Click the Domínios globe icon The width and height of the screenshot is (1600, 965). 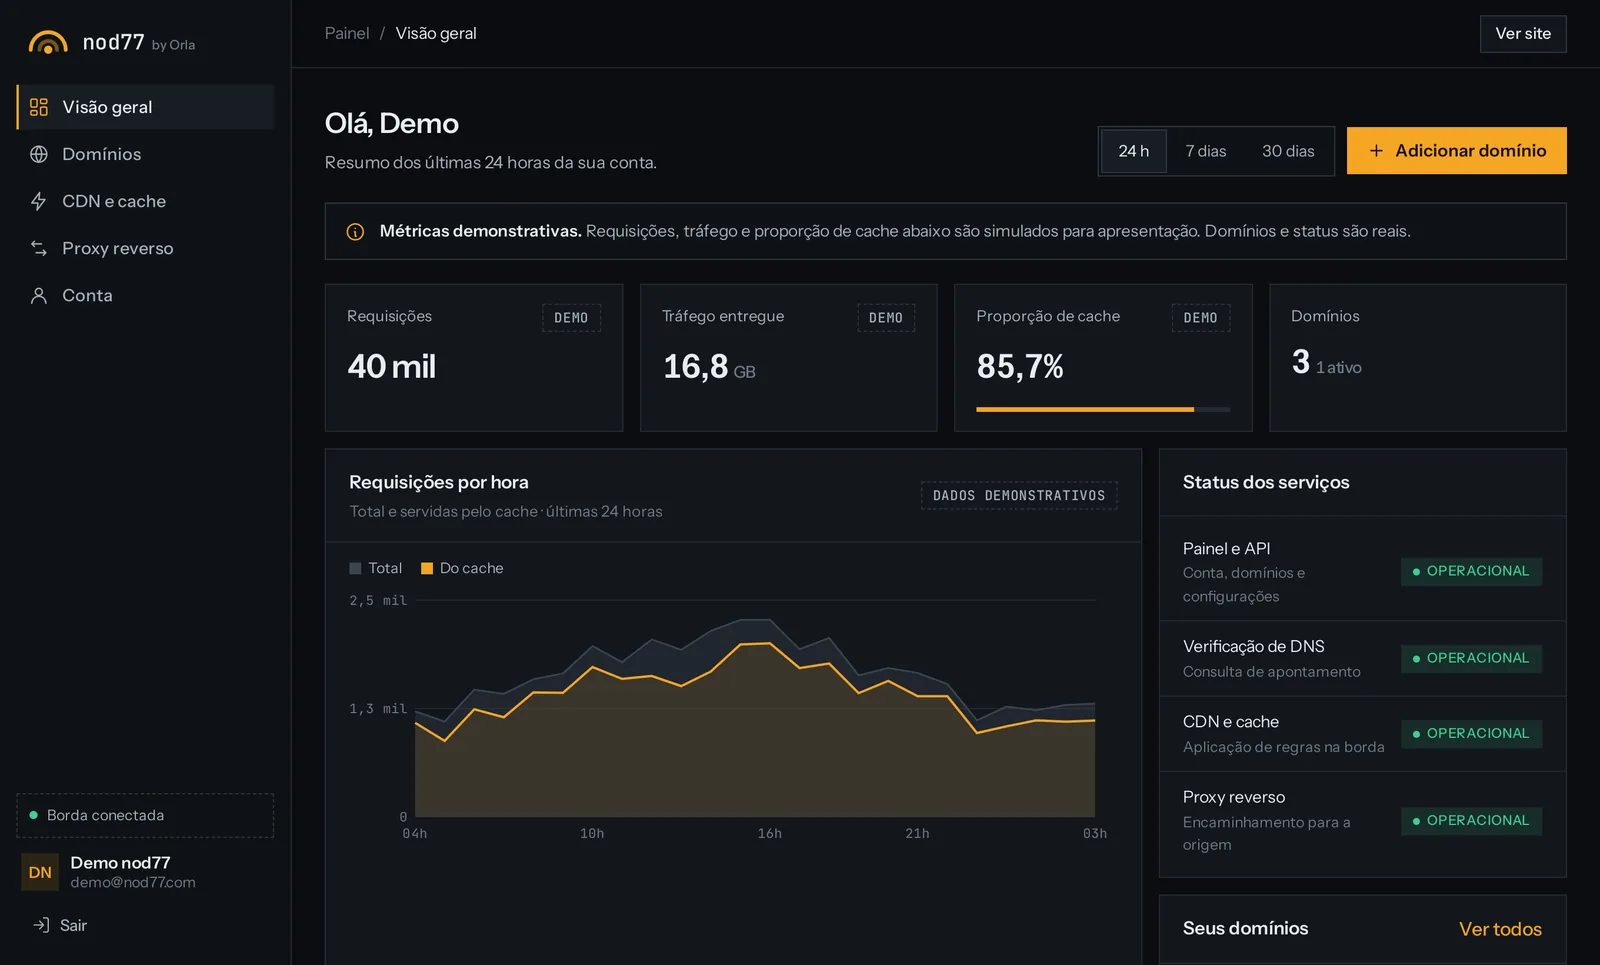point(39,154)
